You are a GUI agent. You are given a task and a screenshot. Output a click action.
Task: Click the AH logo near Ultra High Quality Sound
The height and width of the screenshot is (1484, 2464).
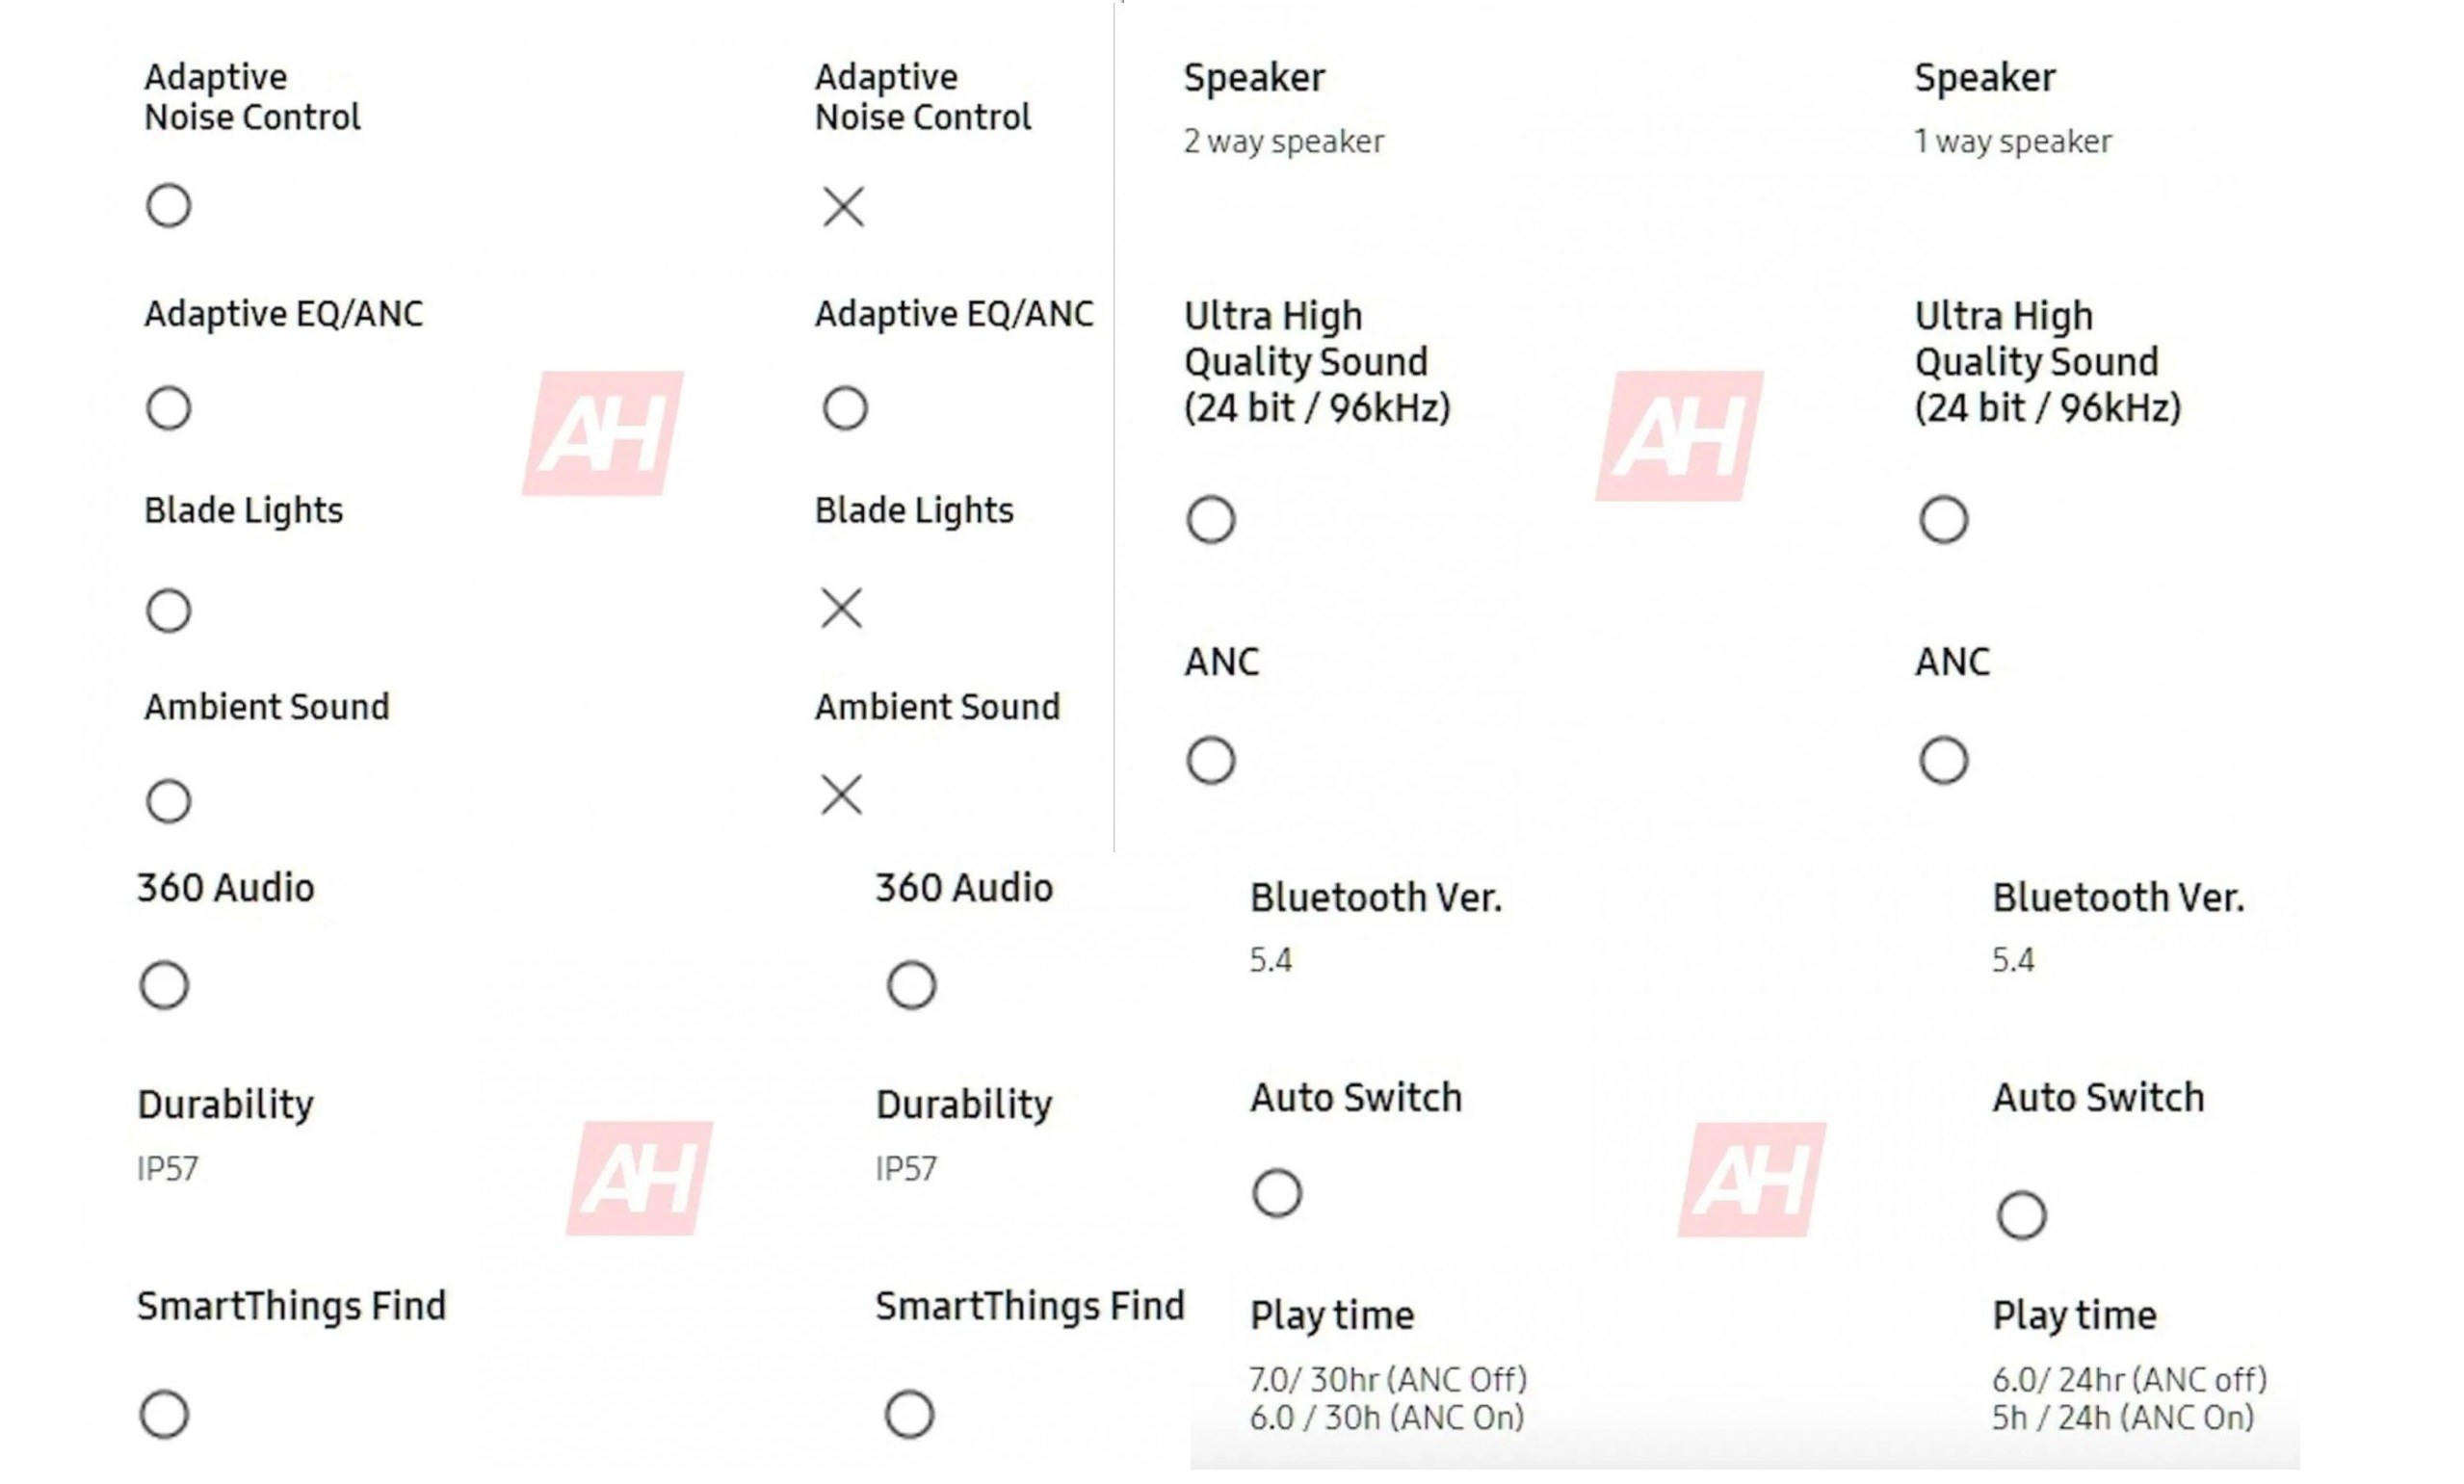click(x=1679, y=435)
